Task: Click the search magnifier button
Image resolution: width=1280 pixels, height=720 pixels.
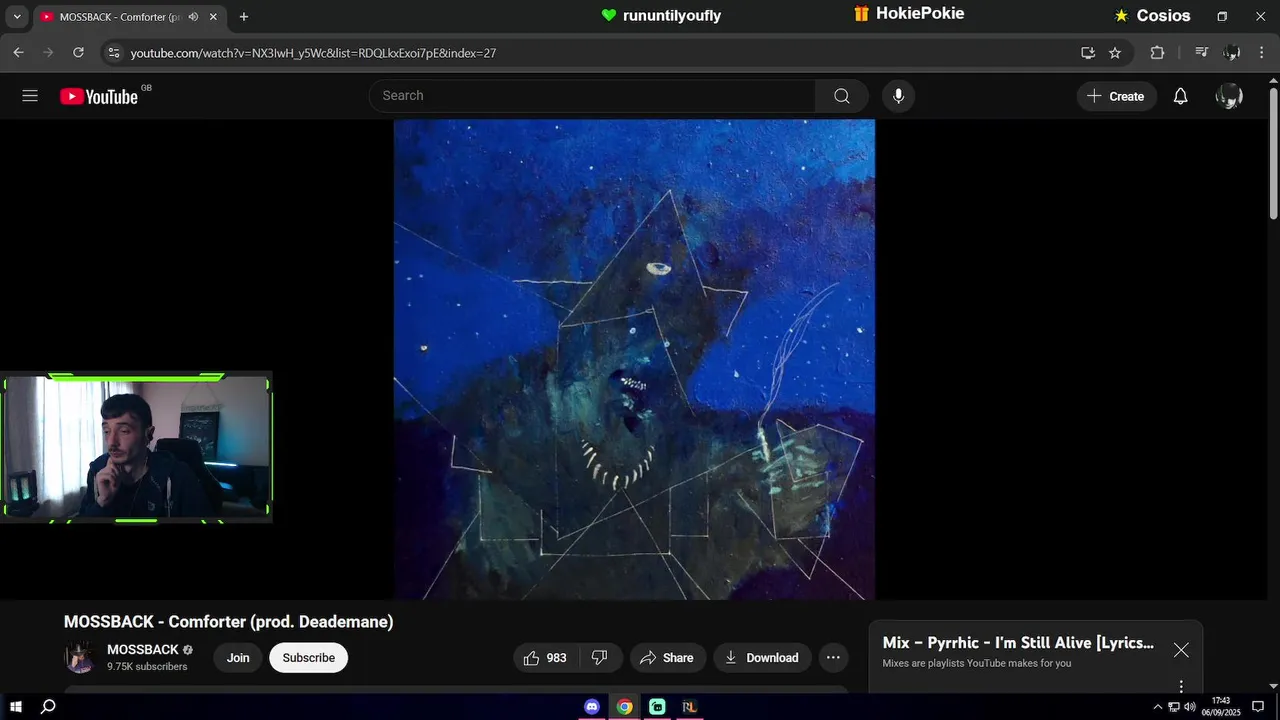Action: 842,96
